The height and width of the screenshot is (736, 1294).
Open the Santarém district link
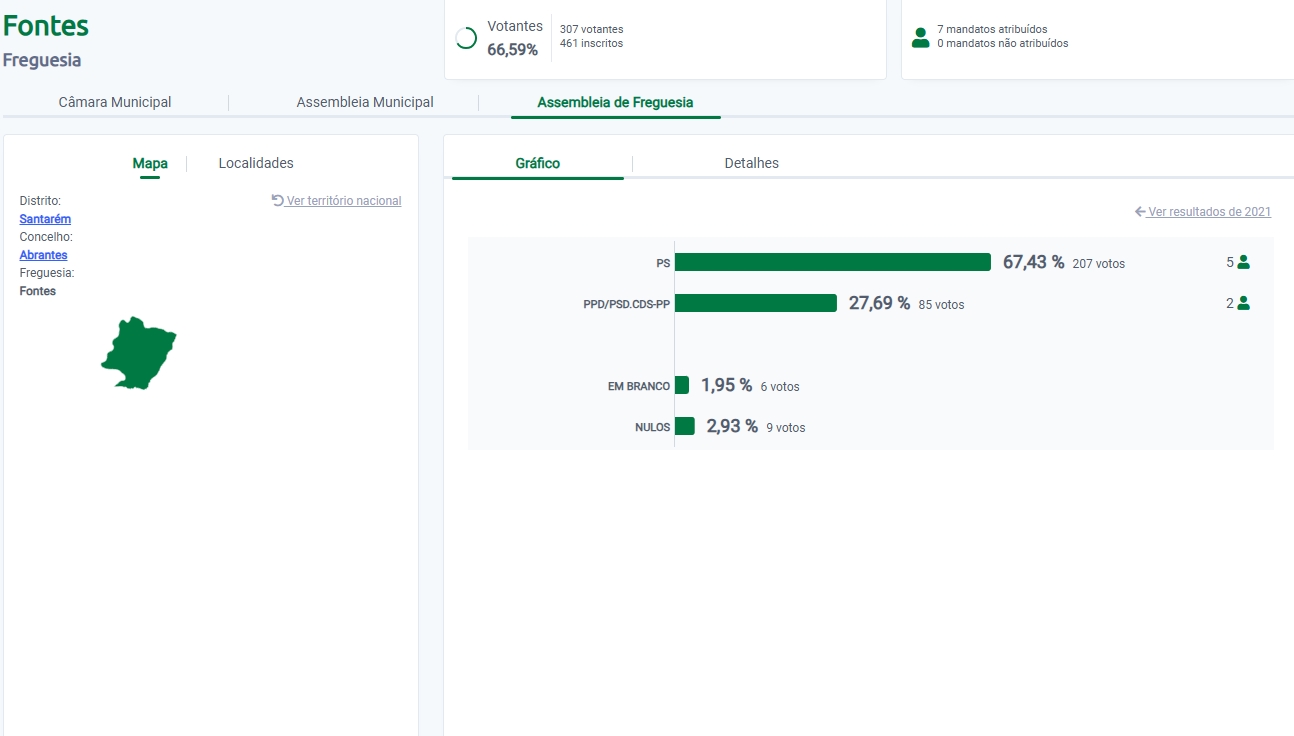tap(45, 219)
